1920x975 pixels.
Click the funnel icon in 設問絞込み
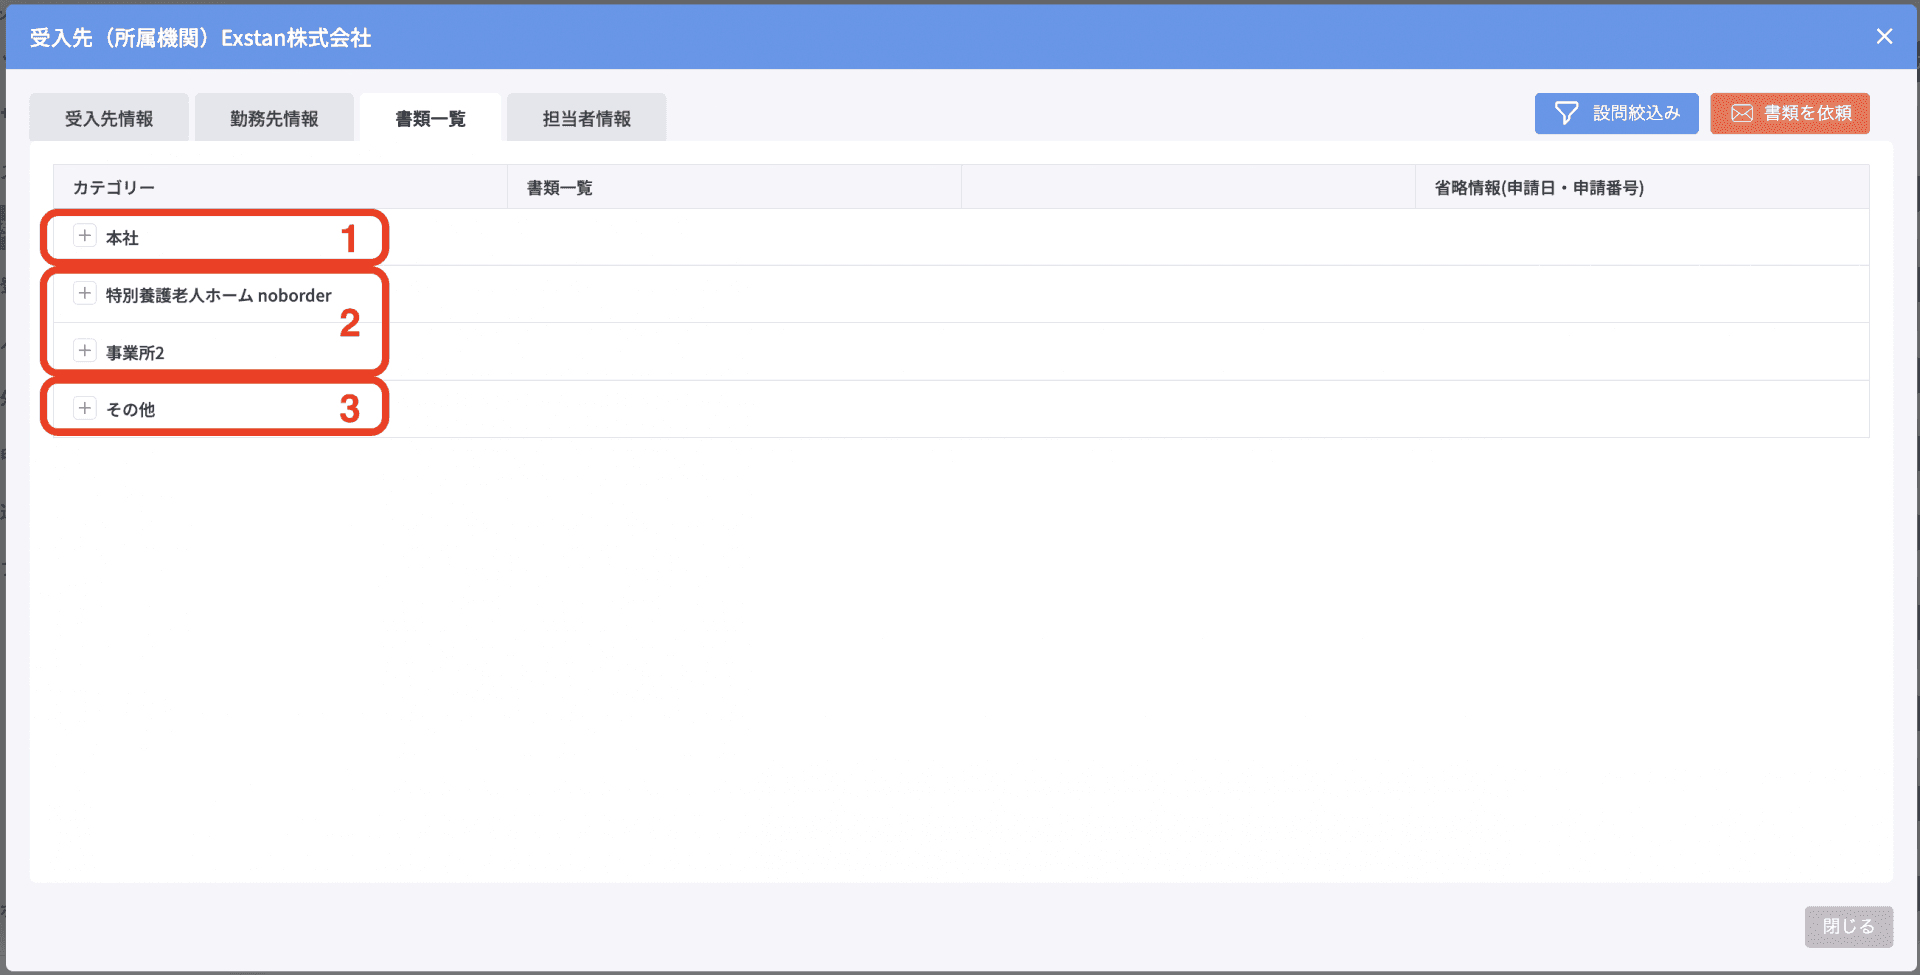tap(1566, 113)
